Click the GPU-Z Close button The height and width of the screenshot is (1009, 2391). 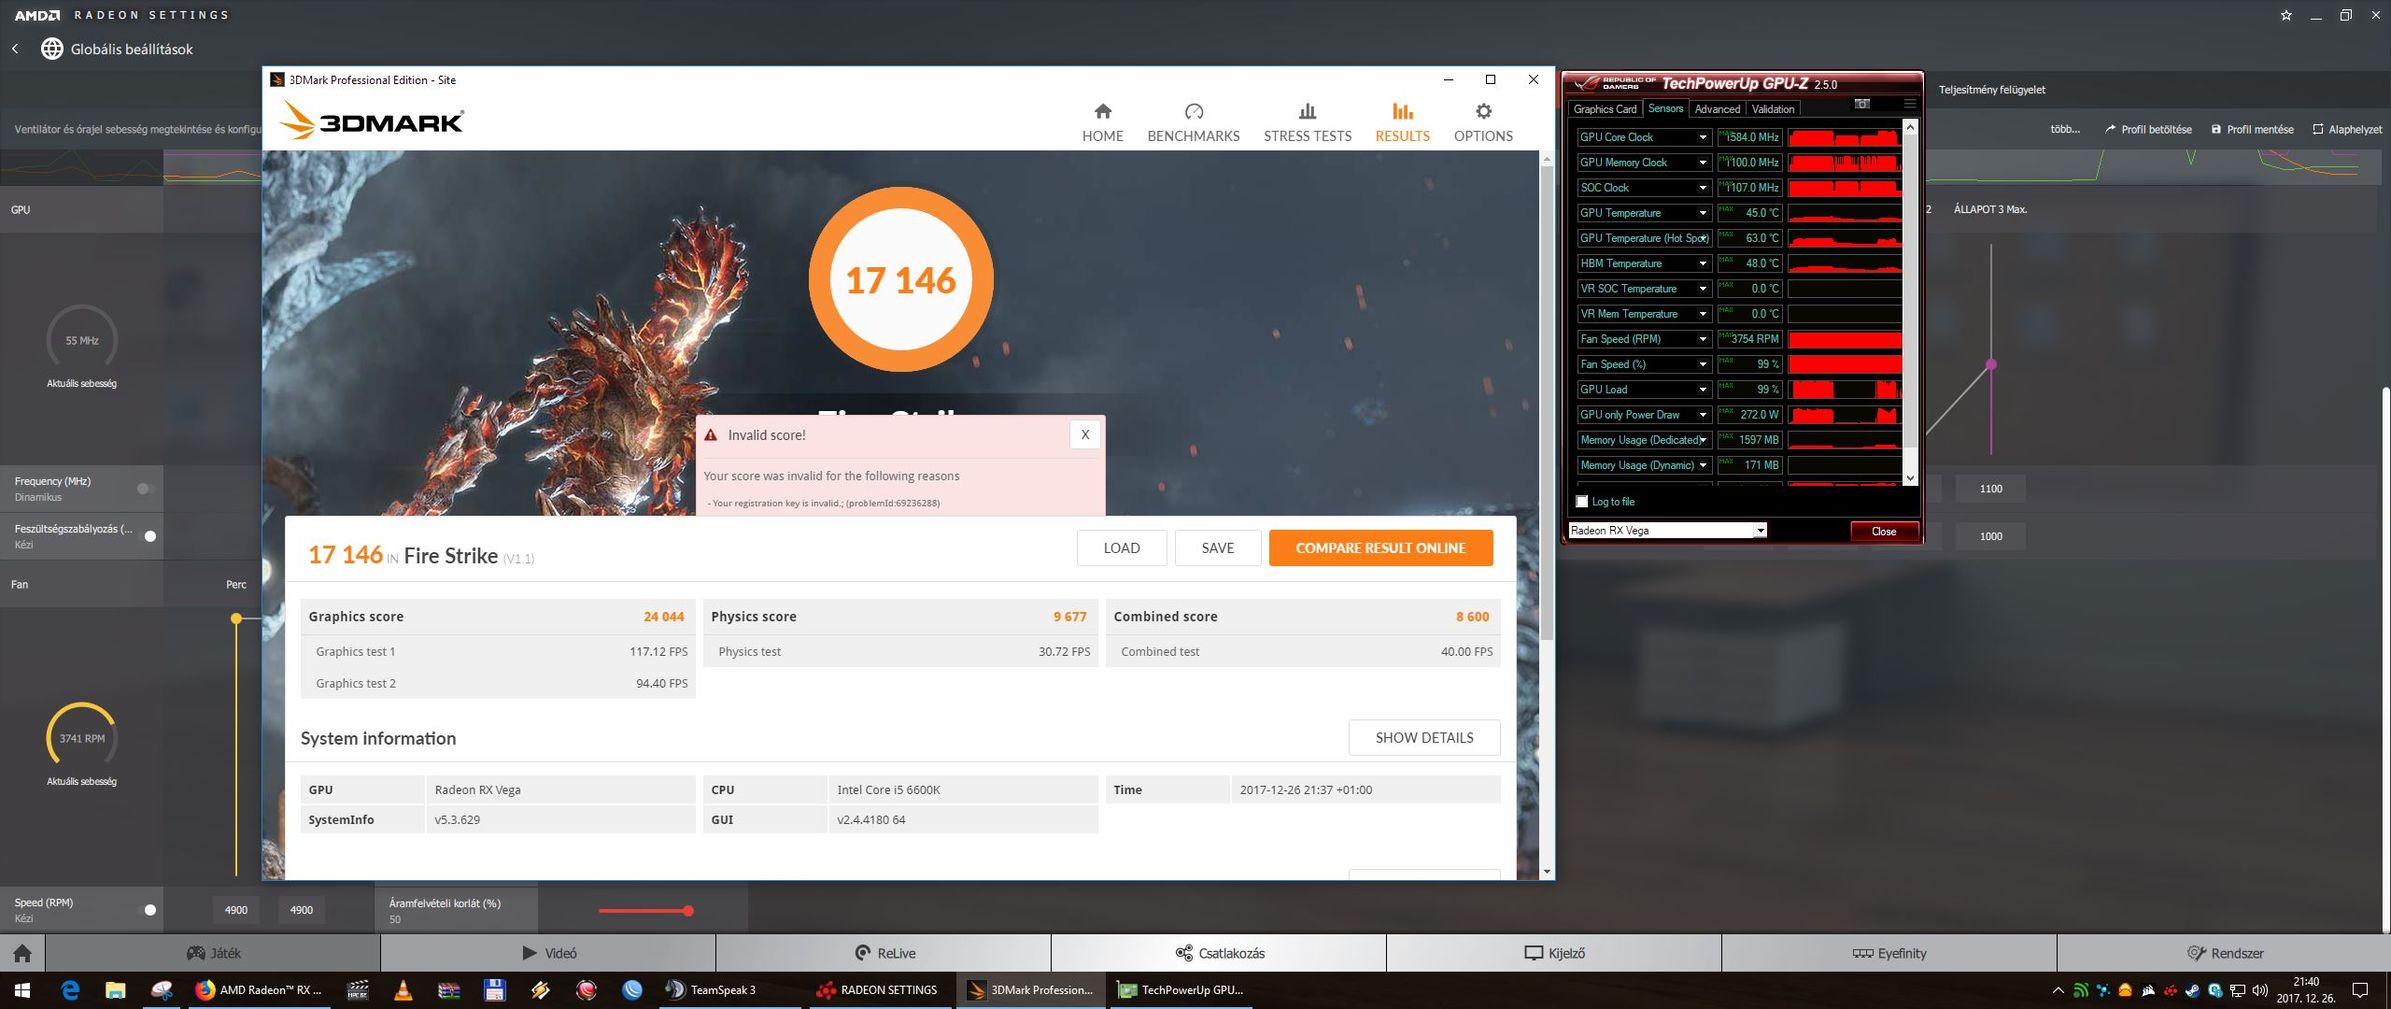pos(1883,531)
